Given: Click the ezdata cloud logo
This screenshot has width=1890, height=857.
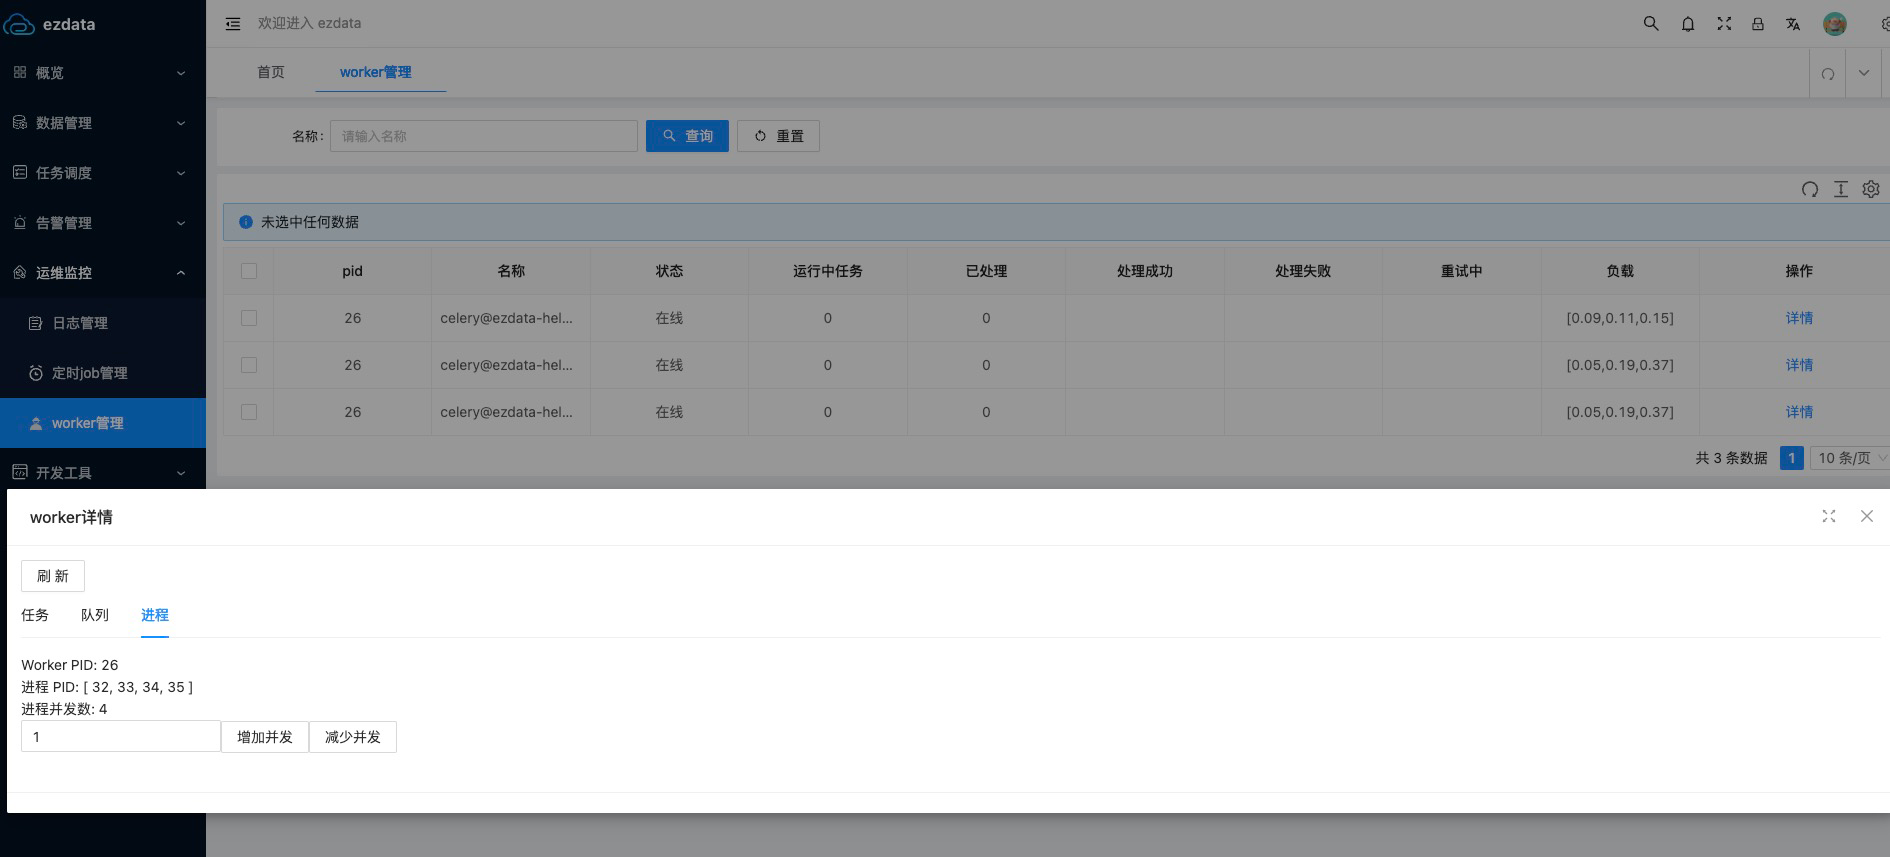Looking at the screenshot, I should pos(19,24).
